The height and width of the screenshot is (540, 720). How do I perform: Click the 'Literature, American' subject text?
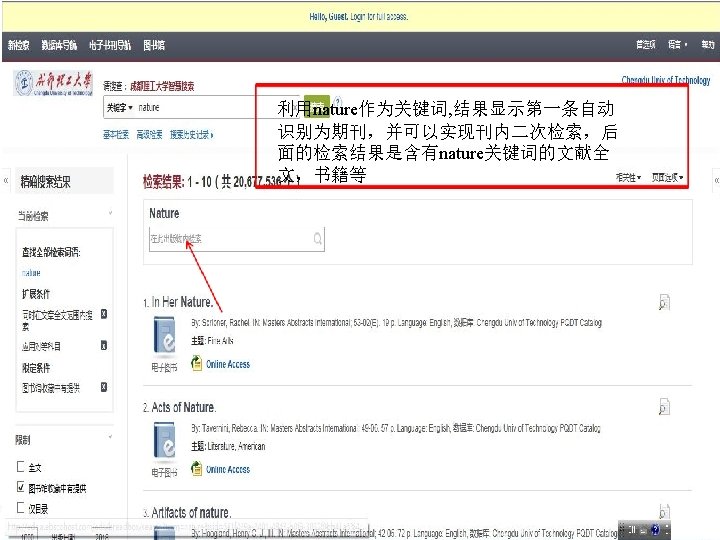(x=236, y=446)
